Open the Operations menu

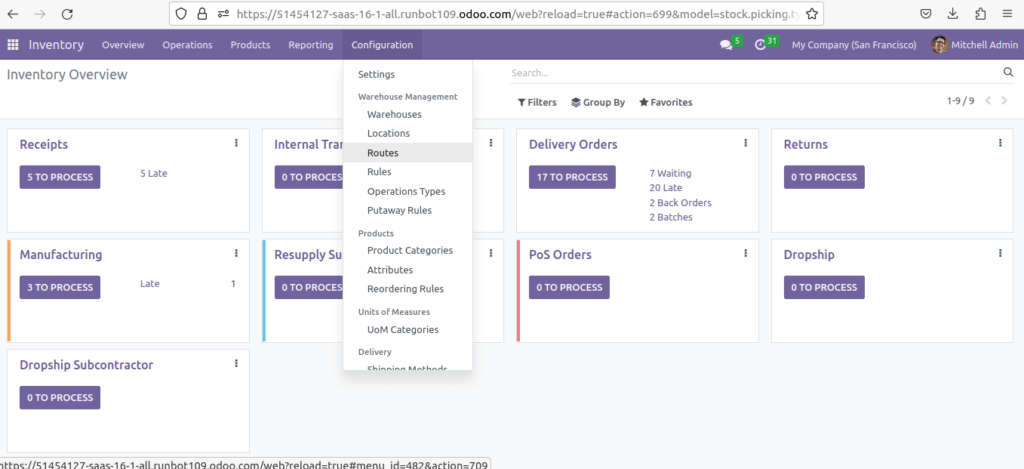tap(187, 45)
